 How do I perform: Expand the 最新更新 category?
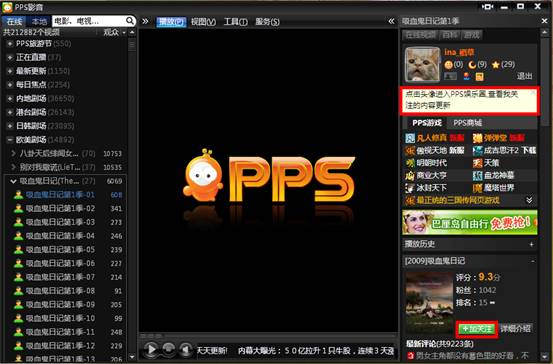[10, 71]
